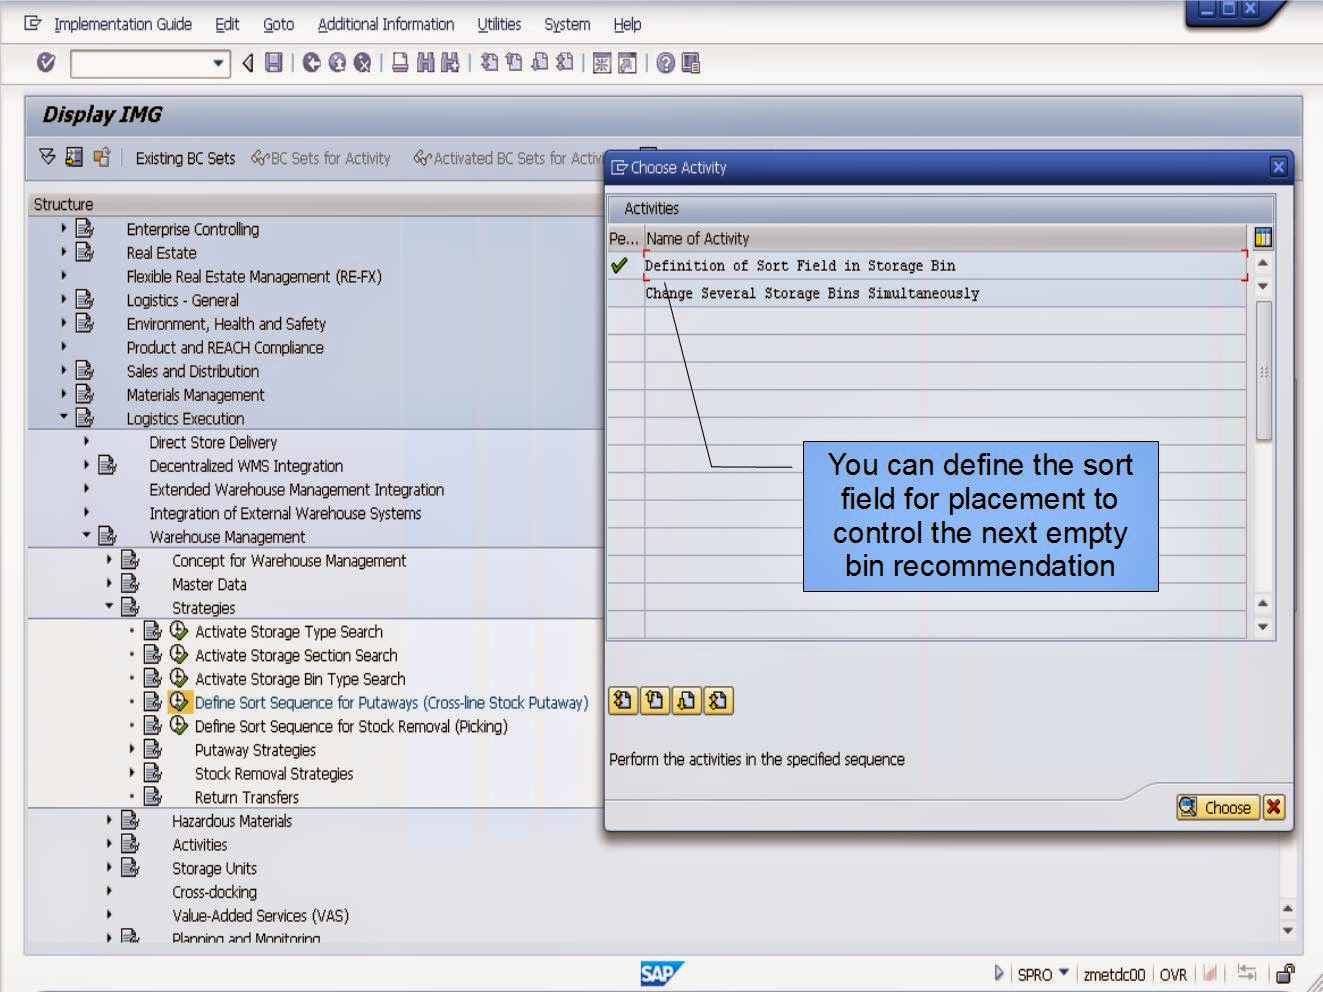Open the System menu

pos(567,24)
